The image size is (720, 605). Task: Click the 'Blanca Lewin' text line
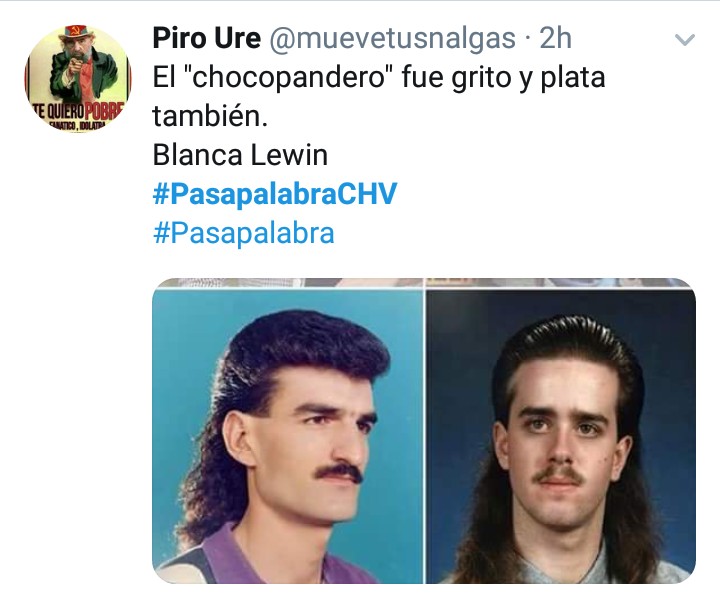(240, 155)
